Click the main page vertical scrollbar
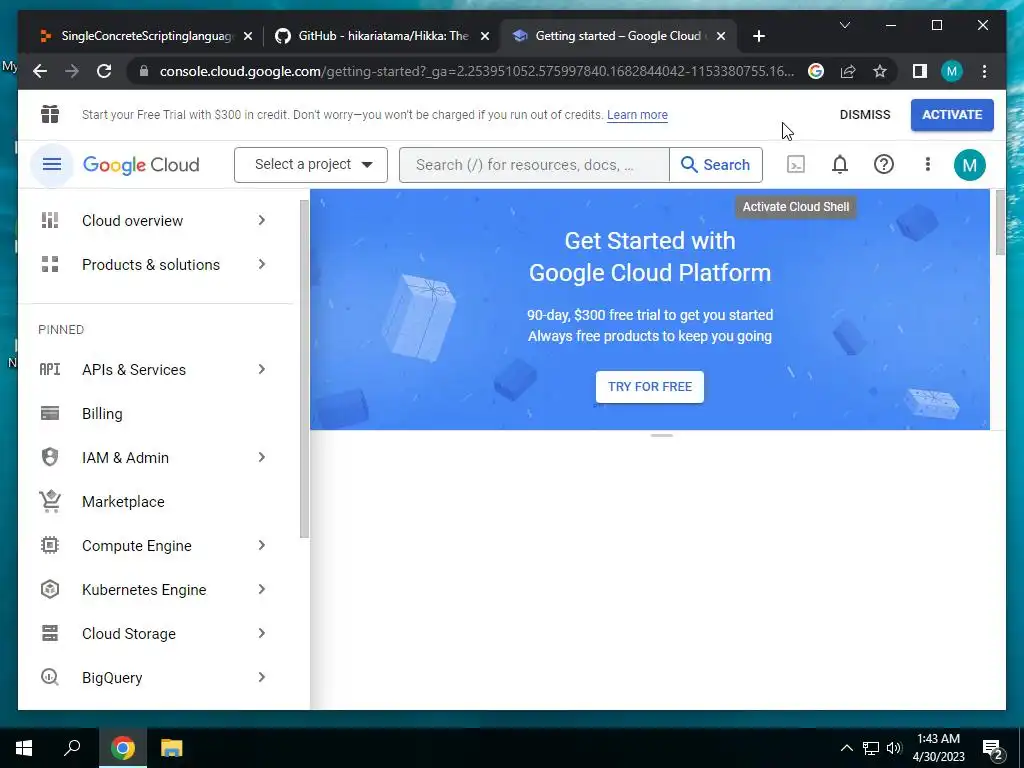 coord(1000,222)
